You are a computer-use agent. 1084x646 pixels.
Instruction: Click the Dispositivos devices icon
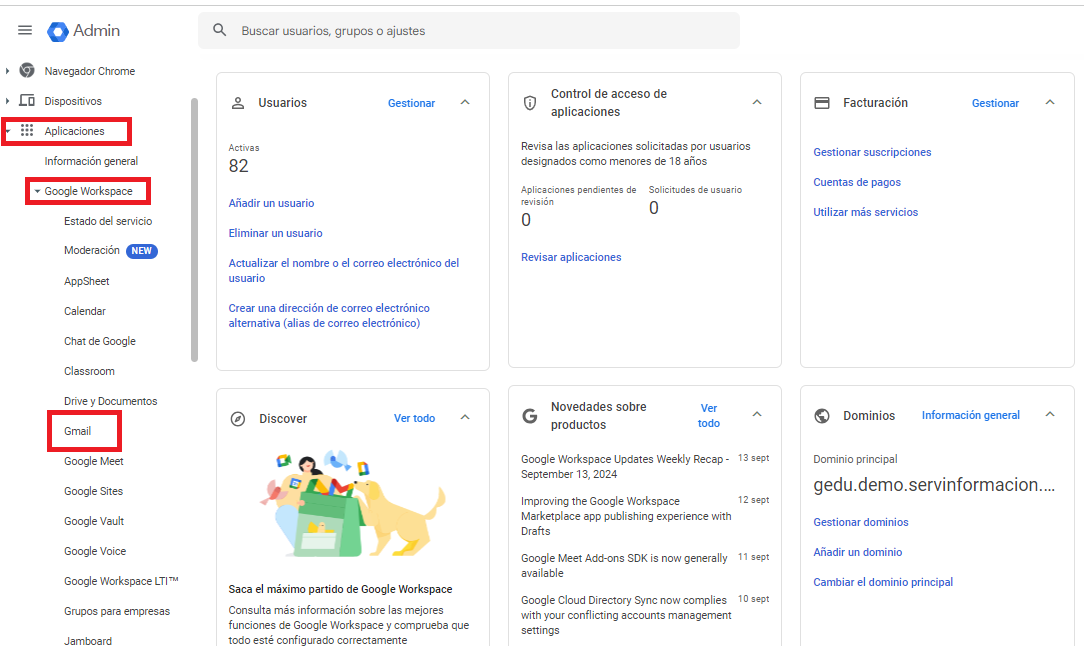point(27,100)
